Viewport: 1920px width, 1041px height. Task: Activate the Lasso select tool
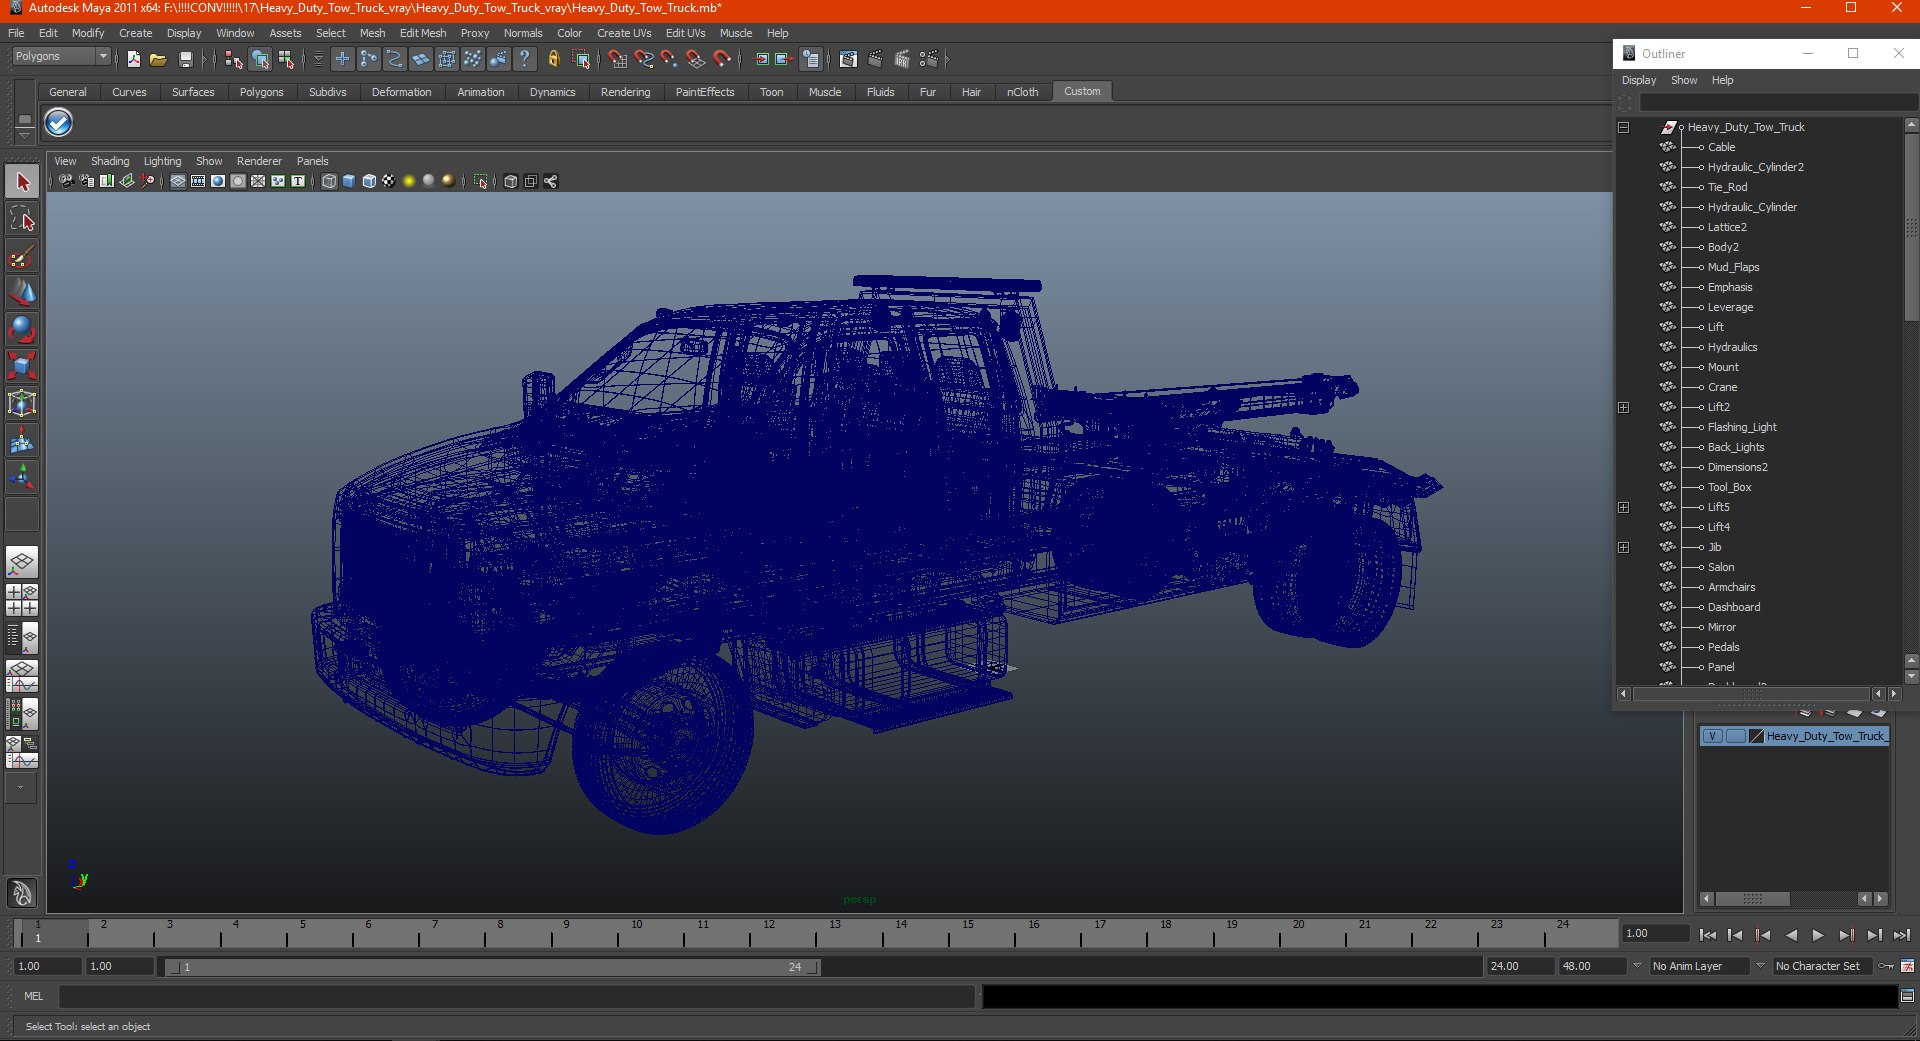pyautogui.click(x=22, y=219)
